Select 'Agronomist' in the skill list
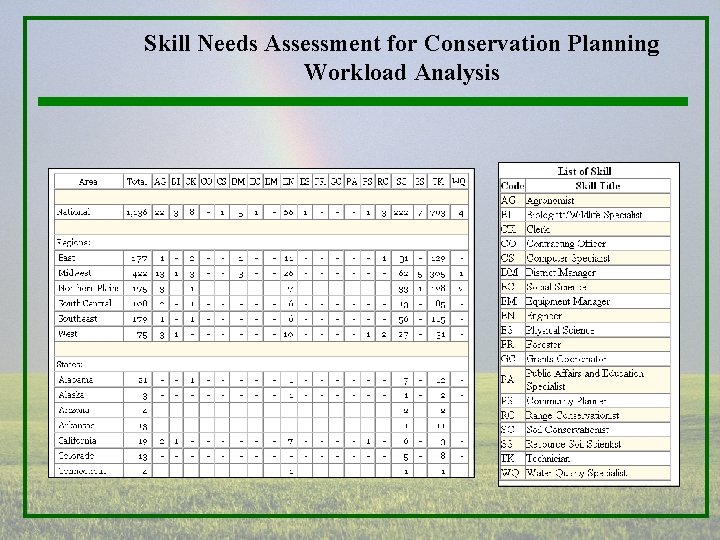The height and width of the screenshot is (540, 720). [x=550, y=201]
